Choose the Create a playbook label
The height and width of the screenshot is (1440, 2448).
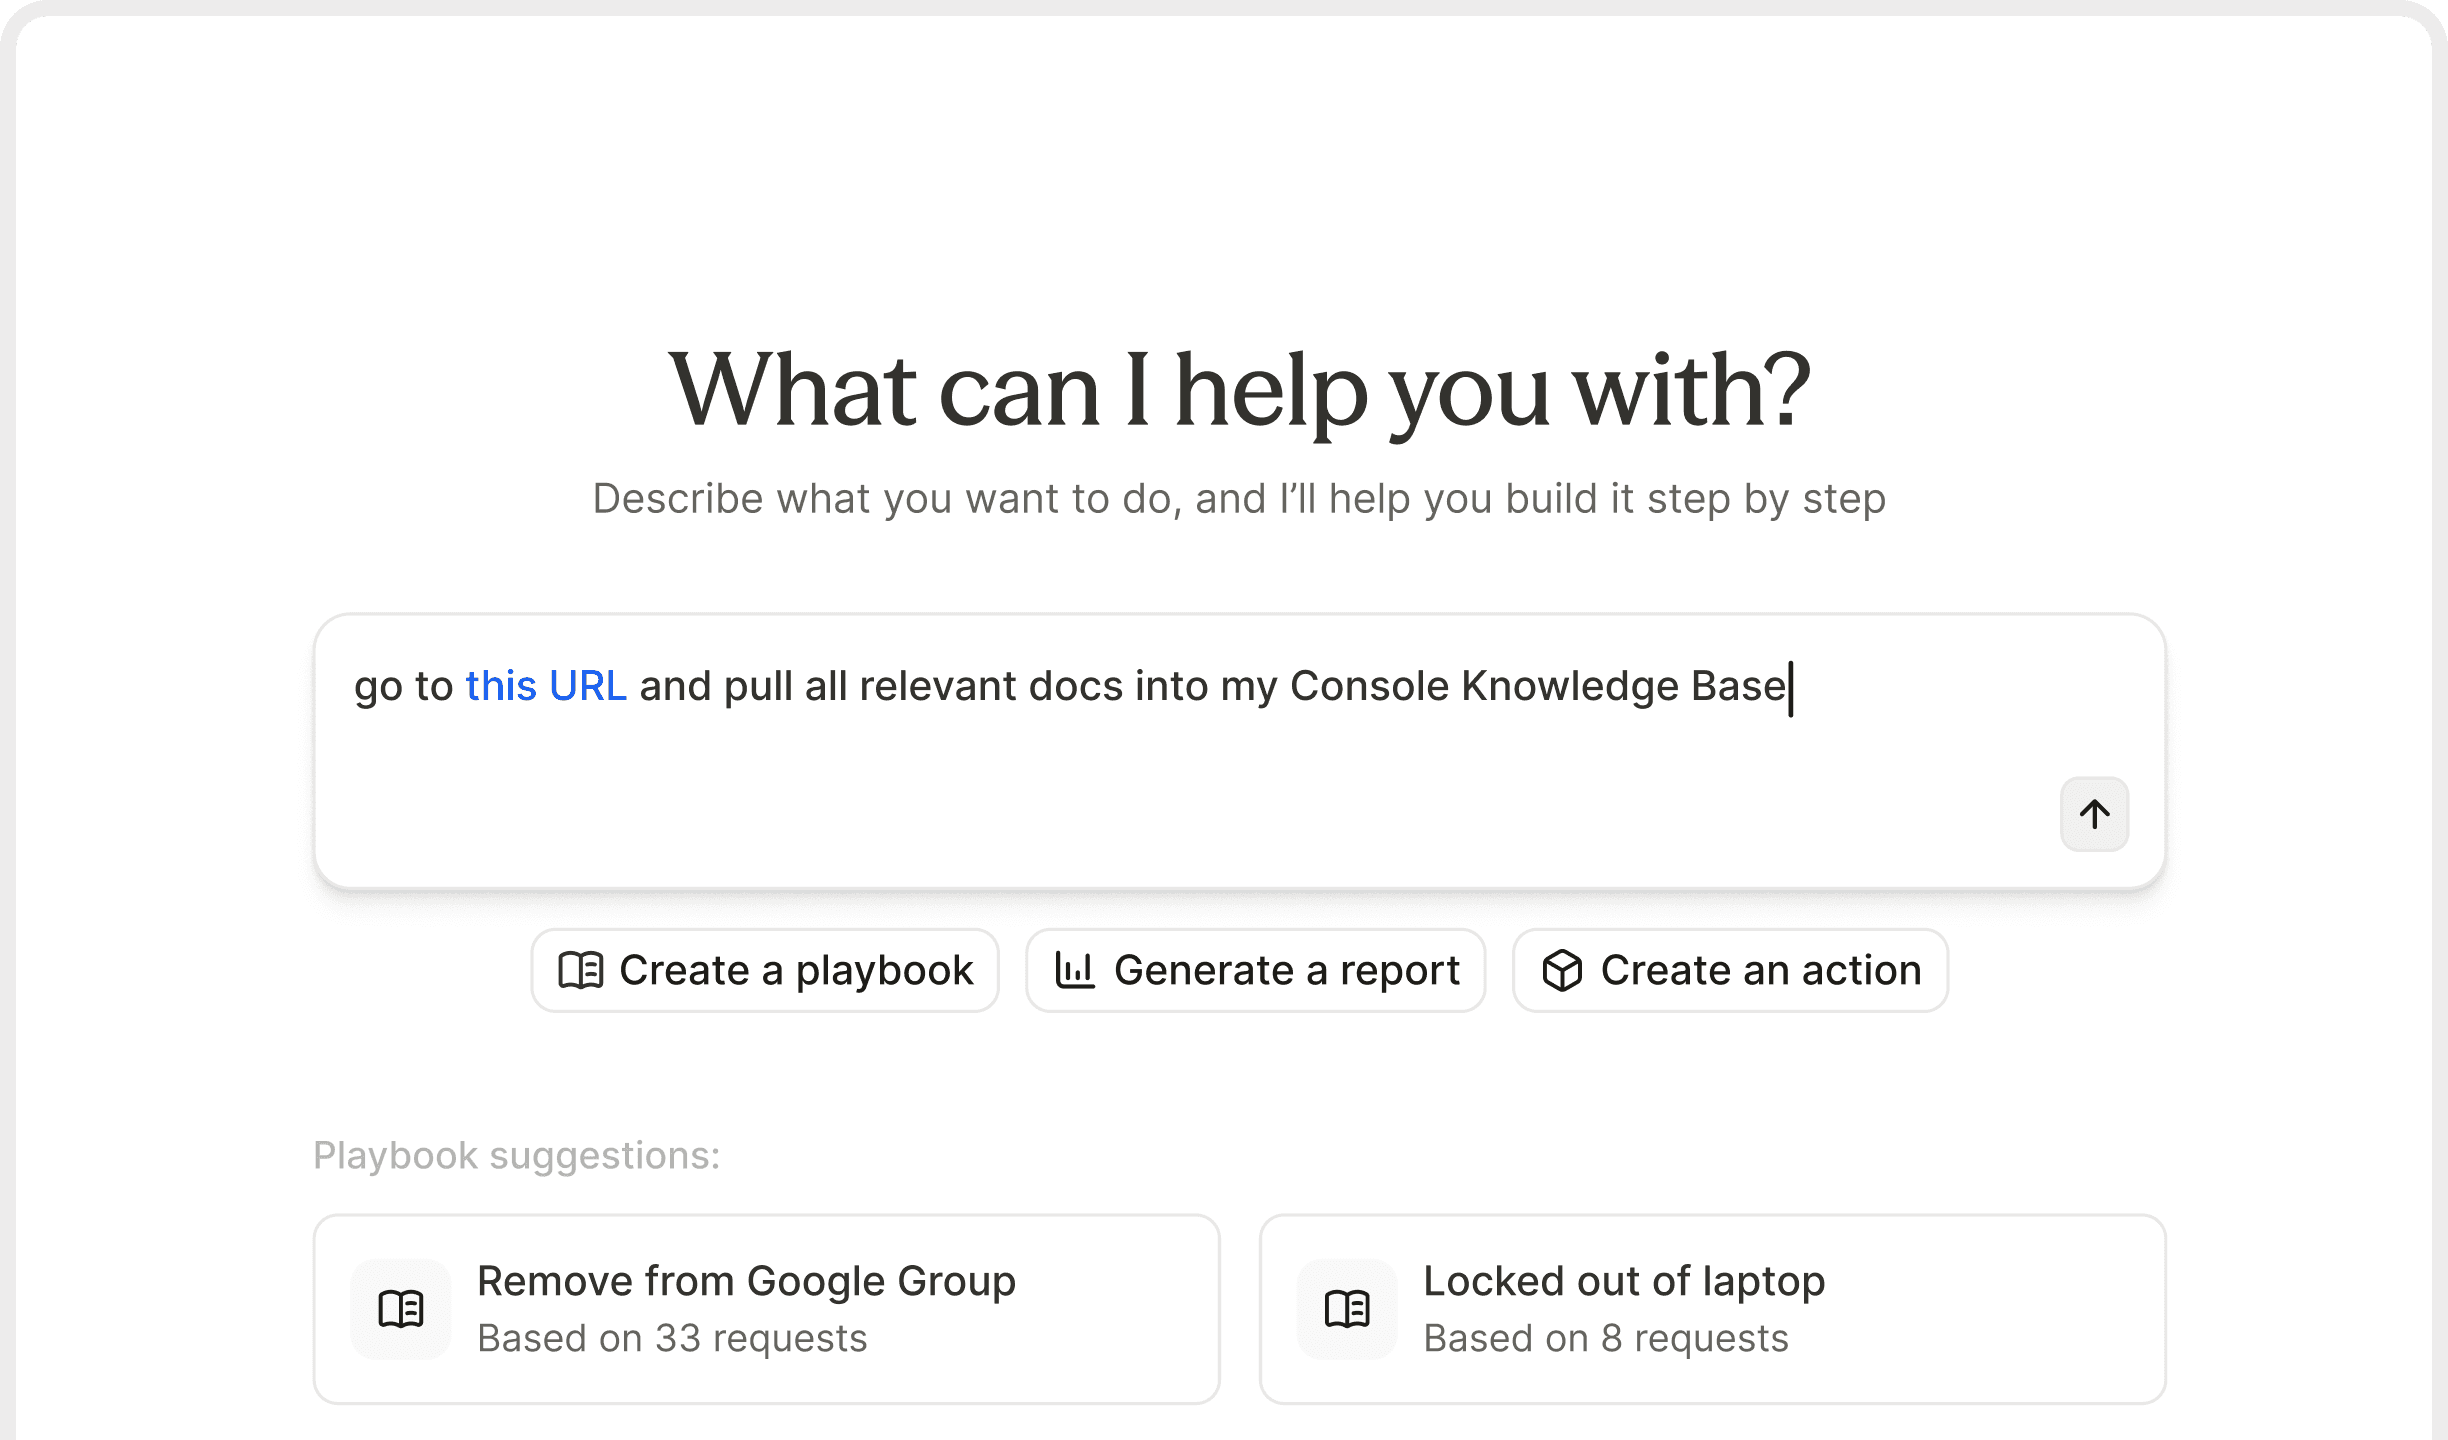tap(796, 970)
